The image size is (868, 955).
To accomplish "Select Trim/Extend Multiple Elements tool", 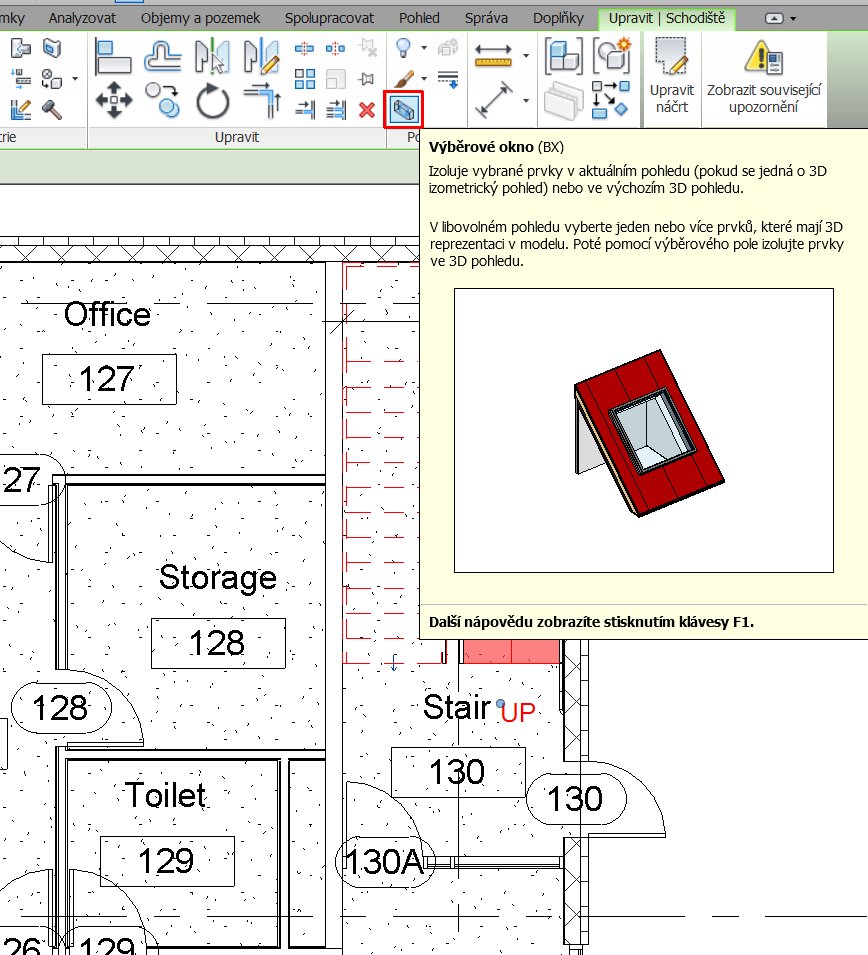I will tap(335, 110).
